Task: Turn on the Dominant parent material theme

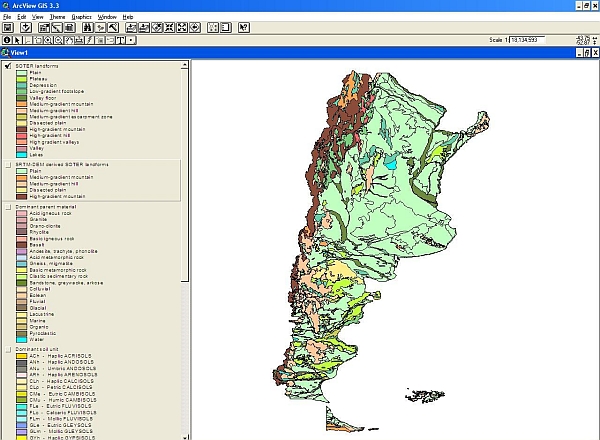Action: coord(9,206)
